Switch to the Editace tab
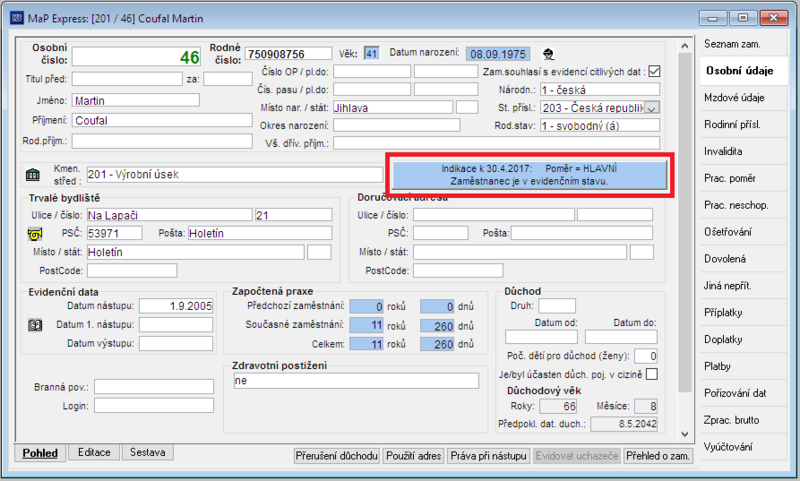 94,452
